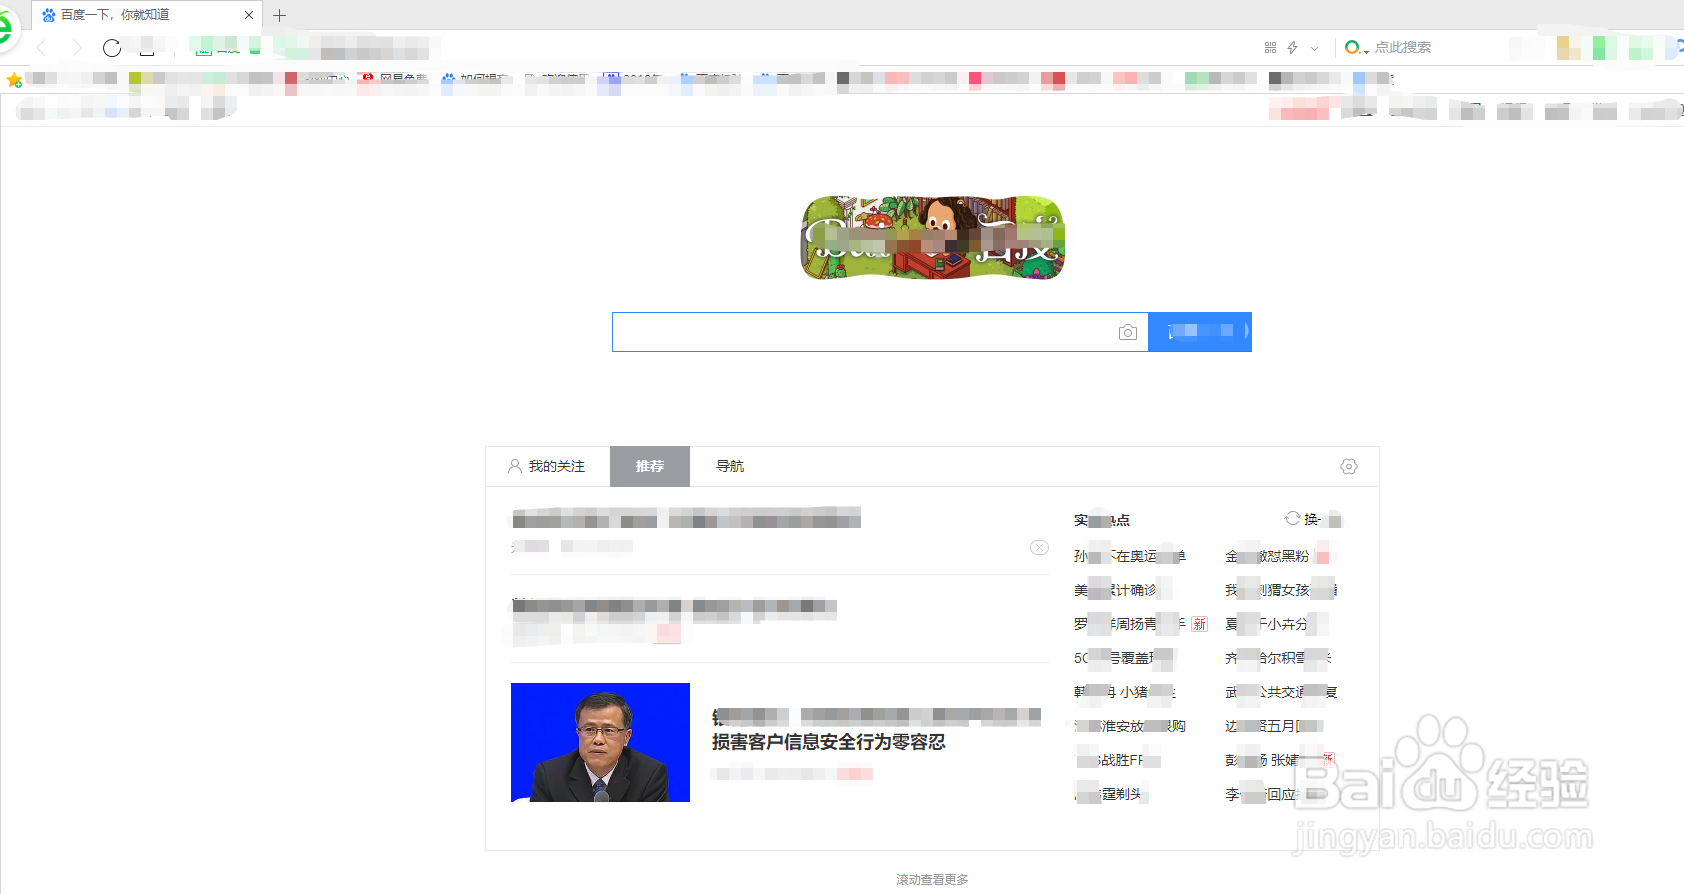The width and height of the screenshot is (1684, 894).
Task: Open the hot topic containing 在奥运
Action: tap(1130, 556)
